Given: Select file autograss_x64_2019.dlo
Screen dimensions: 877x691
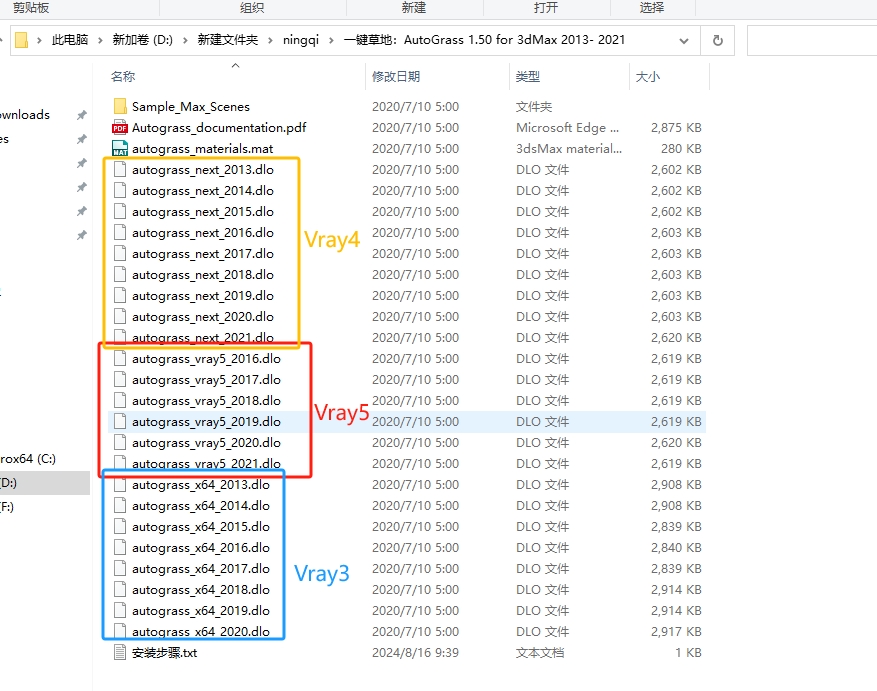Looking at the screenshot, I should (x=201, y=610).
